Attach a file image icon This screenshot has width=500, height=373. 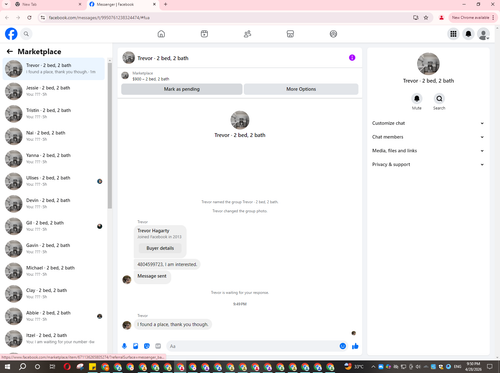[136, 346]
